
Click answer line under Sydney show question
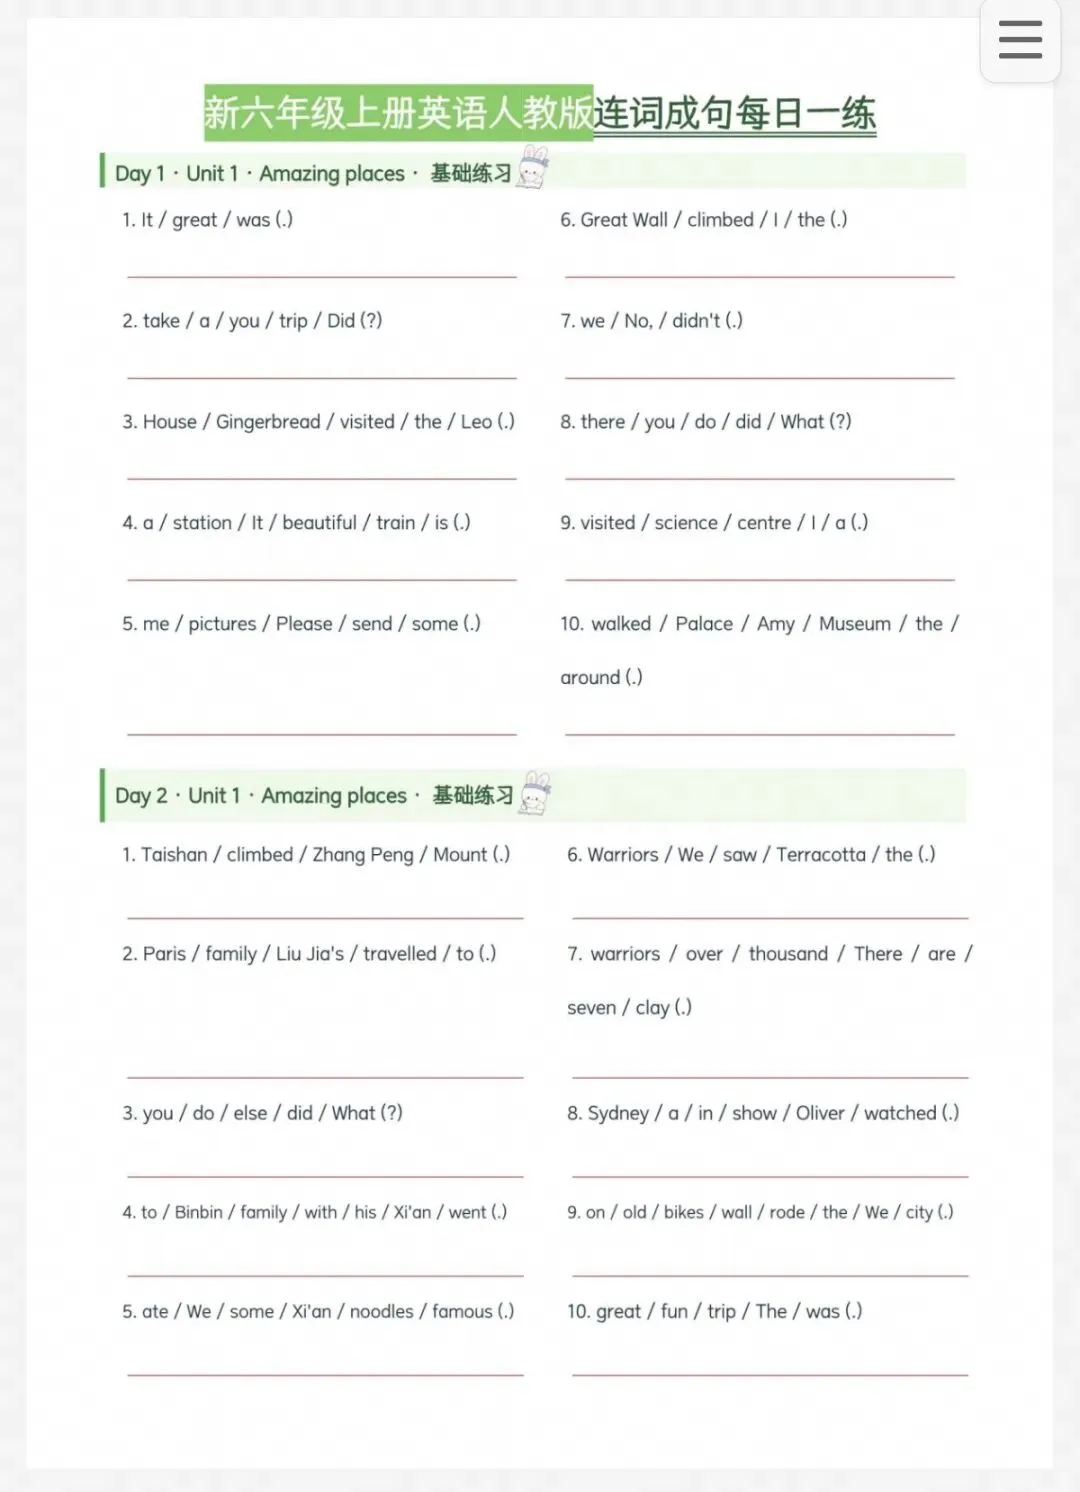click(x=770, y=1175)
